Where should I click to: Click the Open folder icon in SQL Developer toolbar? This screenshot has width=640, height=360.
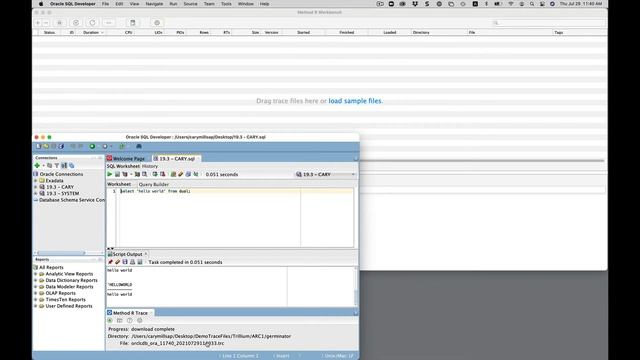tap(46, 146)
